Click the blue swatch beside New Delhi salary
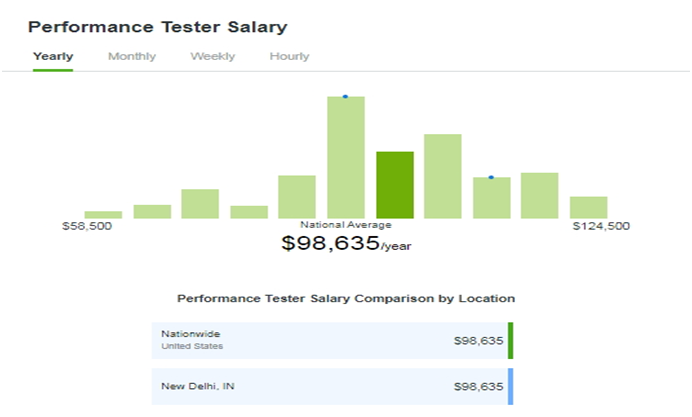The height and width of the screenshot is (417, 692). coord(511,387)
